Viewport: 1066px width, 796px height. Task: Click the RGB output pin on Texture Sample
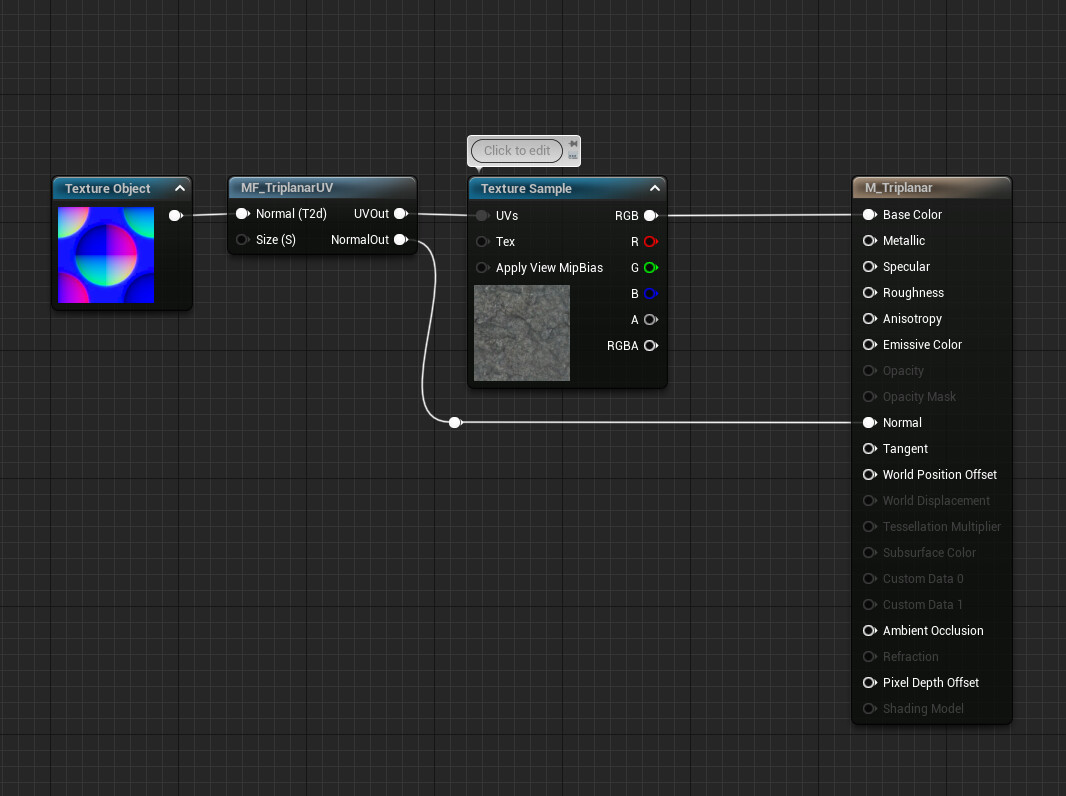click(650, 215)
